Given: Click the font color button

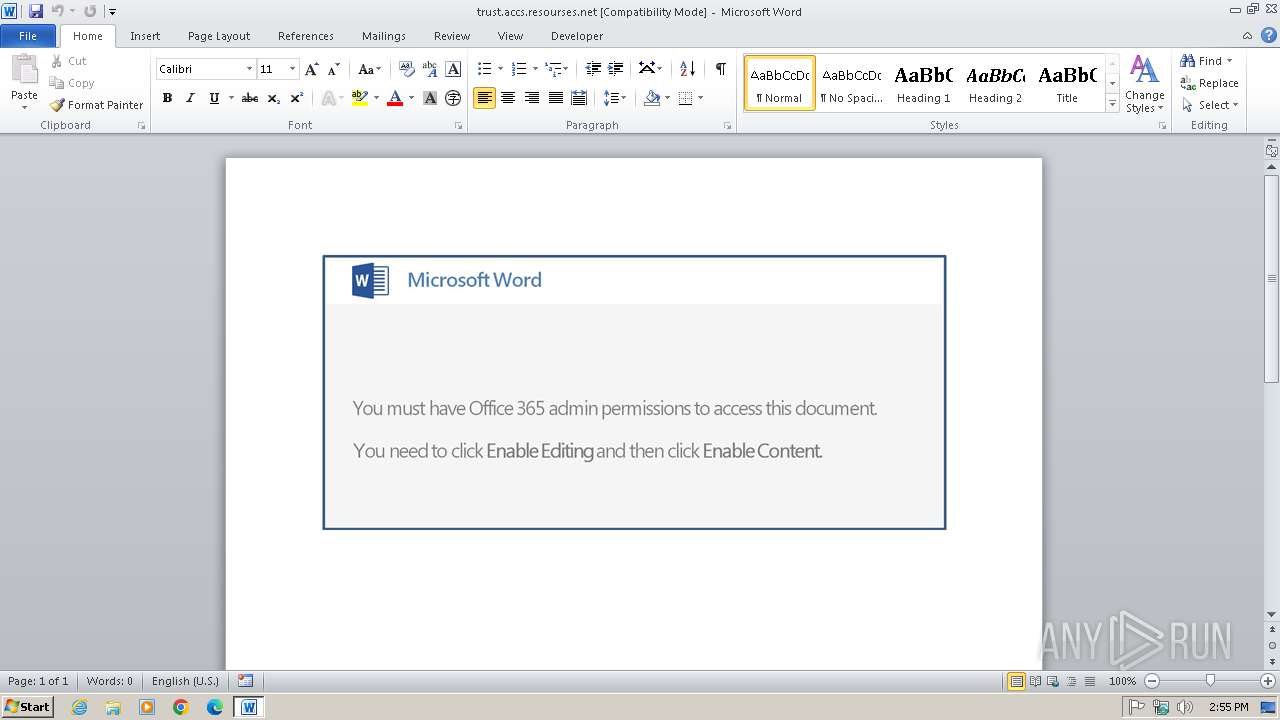Looking at the screenshot, I should coord(395,98).
